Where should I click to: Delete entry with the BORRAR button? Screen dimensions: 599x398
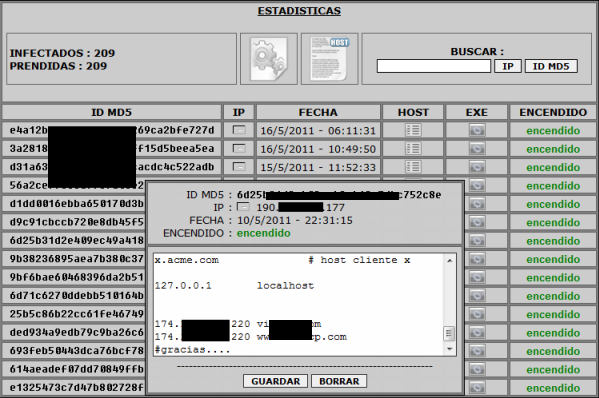pos(339,381)
